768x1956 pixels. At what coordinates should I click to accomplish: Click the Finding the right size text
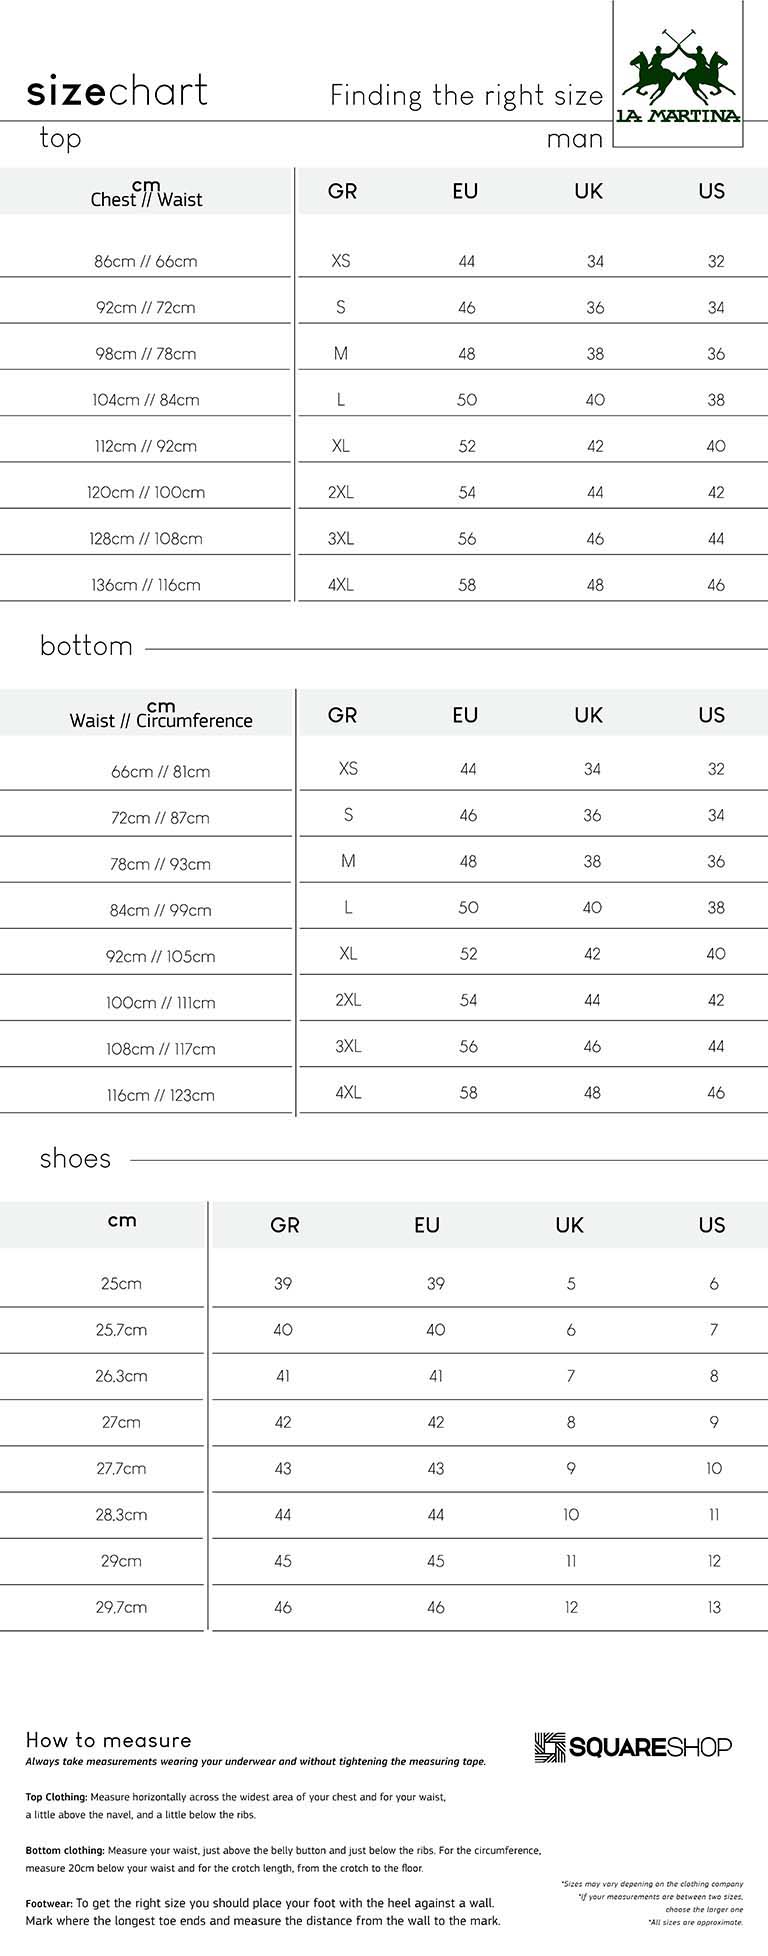(467, 96)
